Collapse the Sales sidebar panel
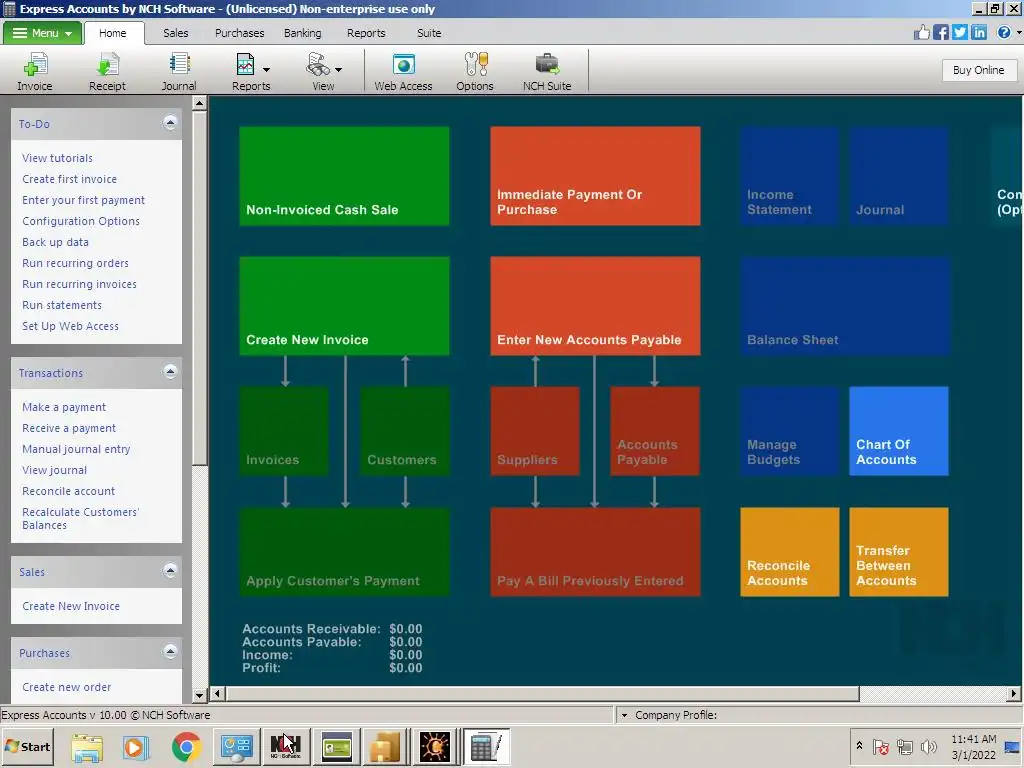Image resolution: width=1024 pixels, height=768 pixels. pyautogui.click(x=170, y=571)
